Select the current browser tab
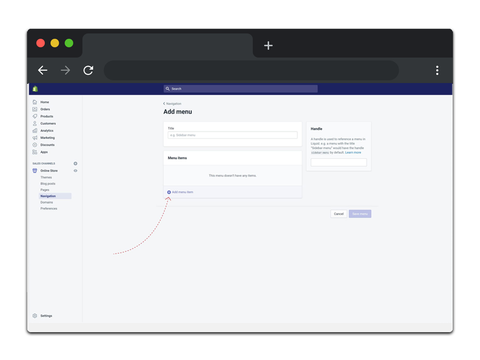 pos(168,45)
